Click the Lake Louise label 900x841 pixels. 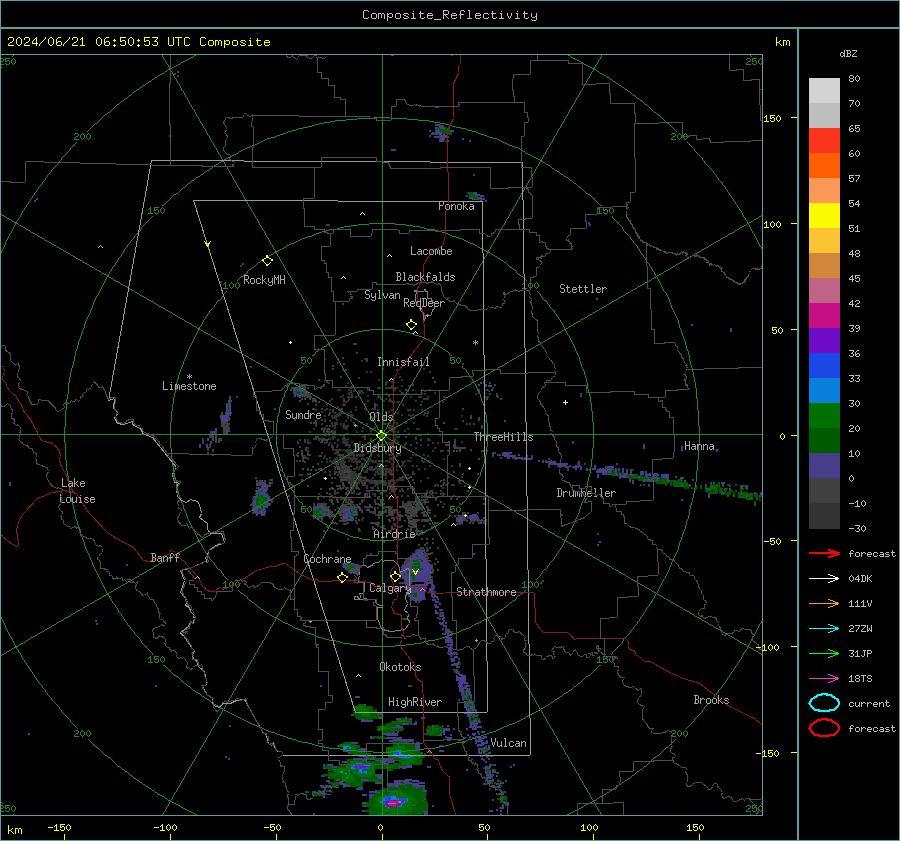[77, 491]
